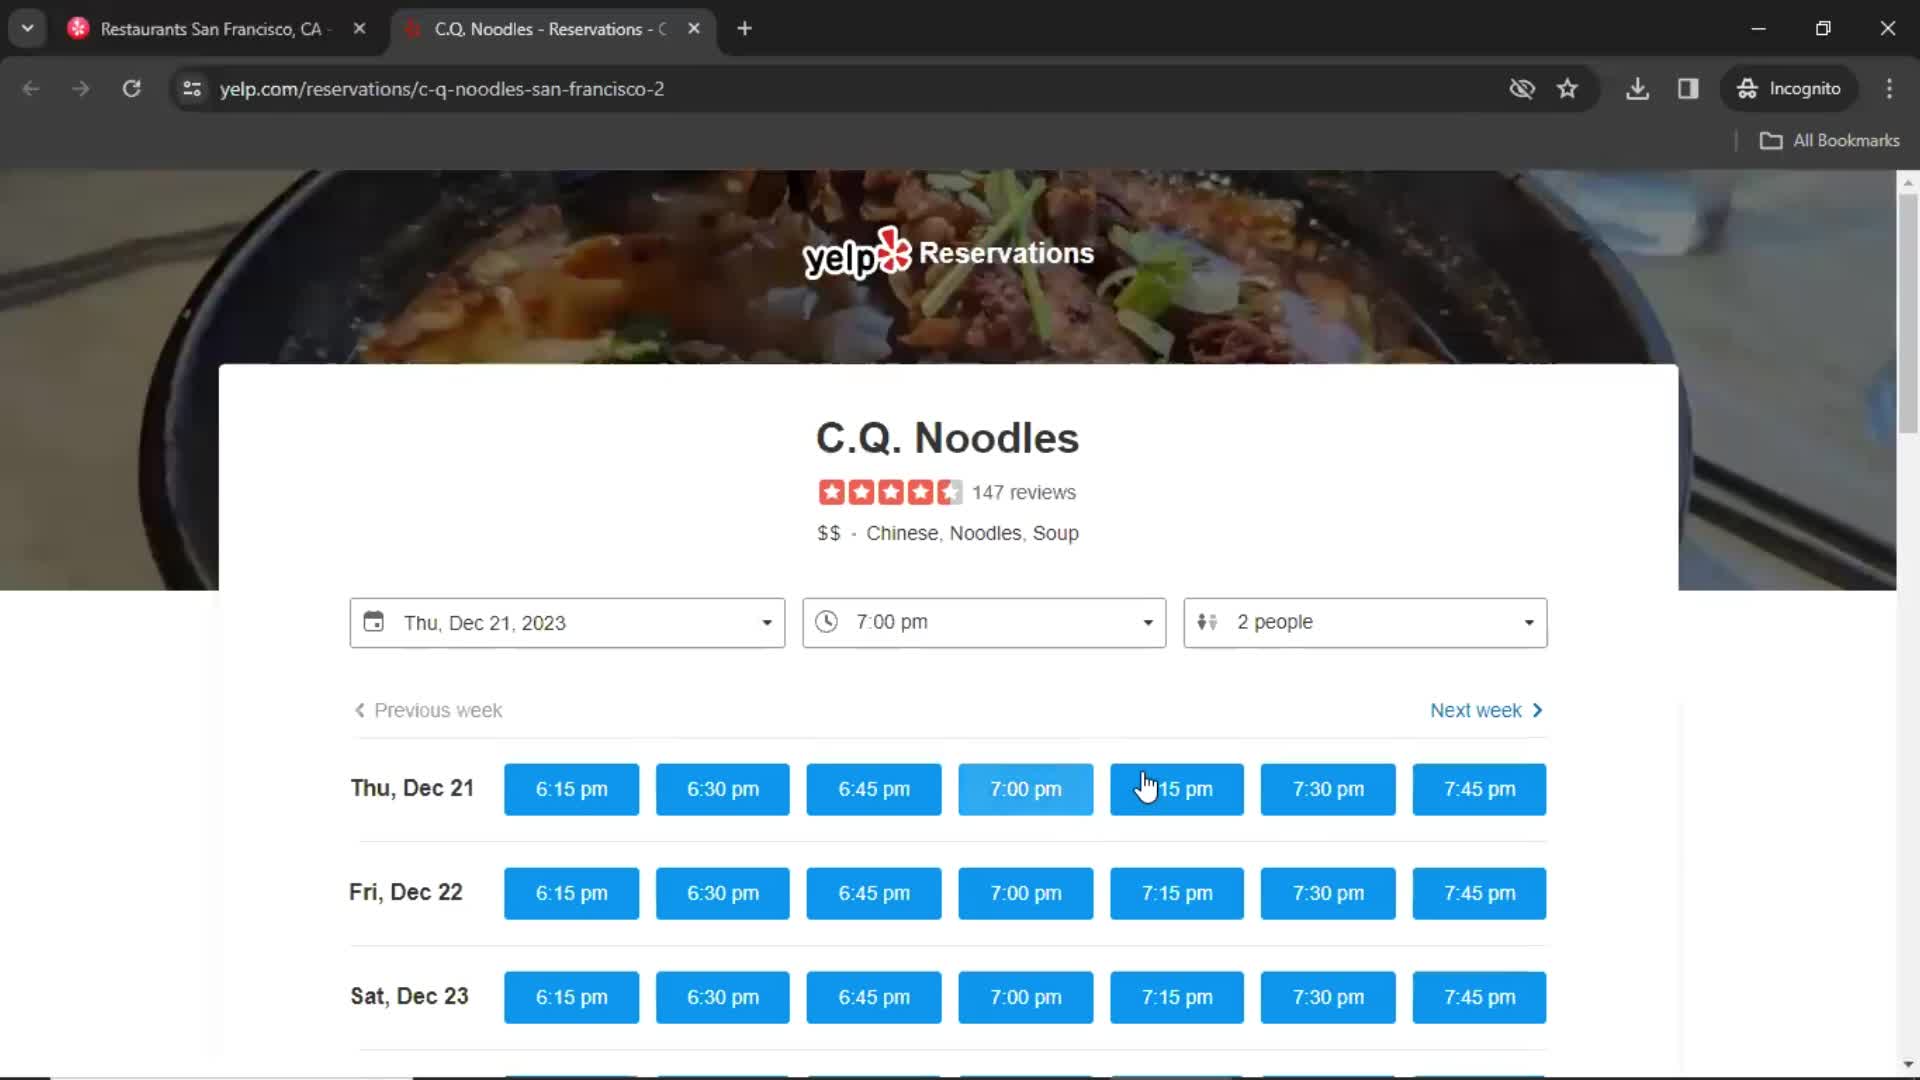Image resolution: width=1920 pixels, height=1080 pixels.
Task: Click the browser extensions icon
Action: pyautogui.click(x=1688, y=88)
